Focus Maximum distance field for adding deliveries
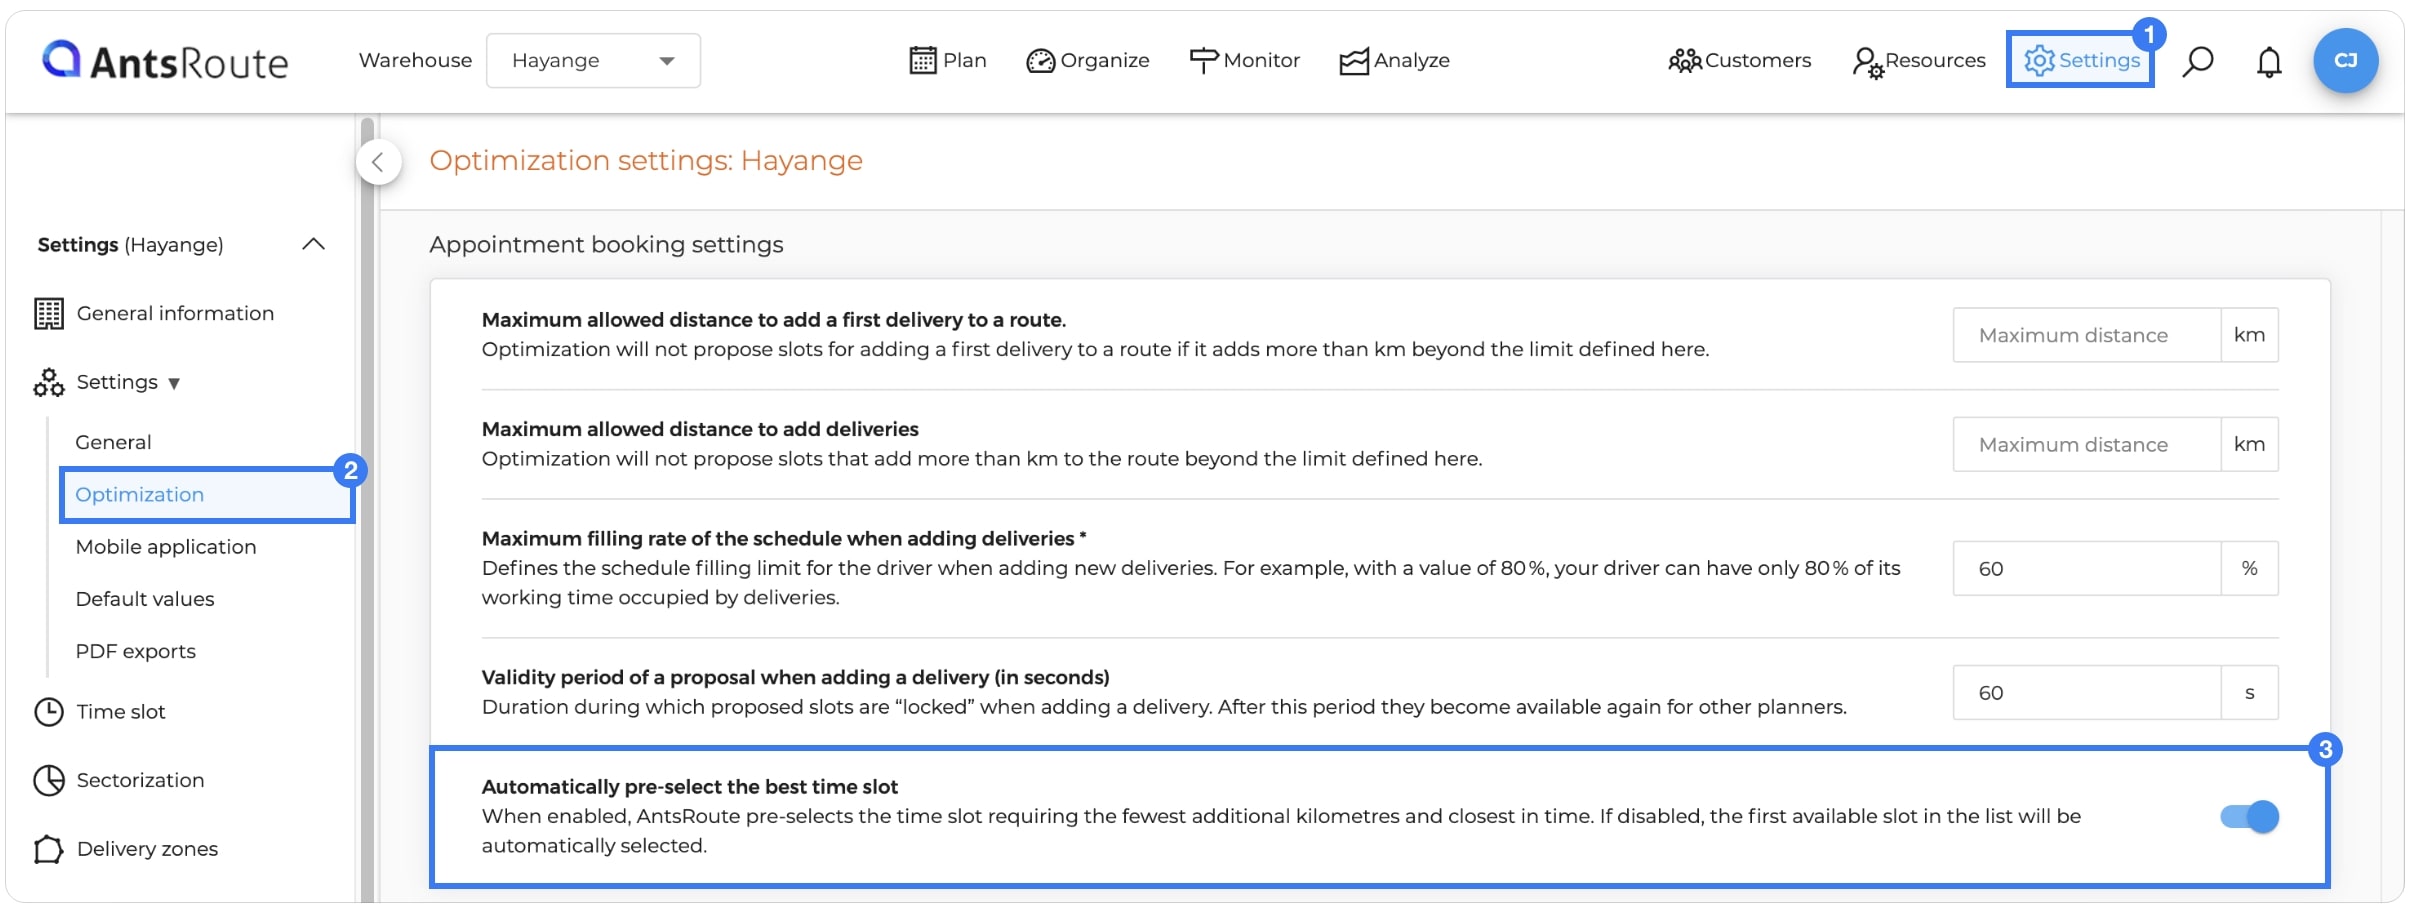2410x910 pixels. (x=2087, y=444)
